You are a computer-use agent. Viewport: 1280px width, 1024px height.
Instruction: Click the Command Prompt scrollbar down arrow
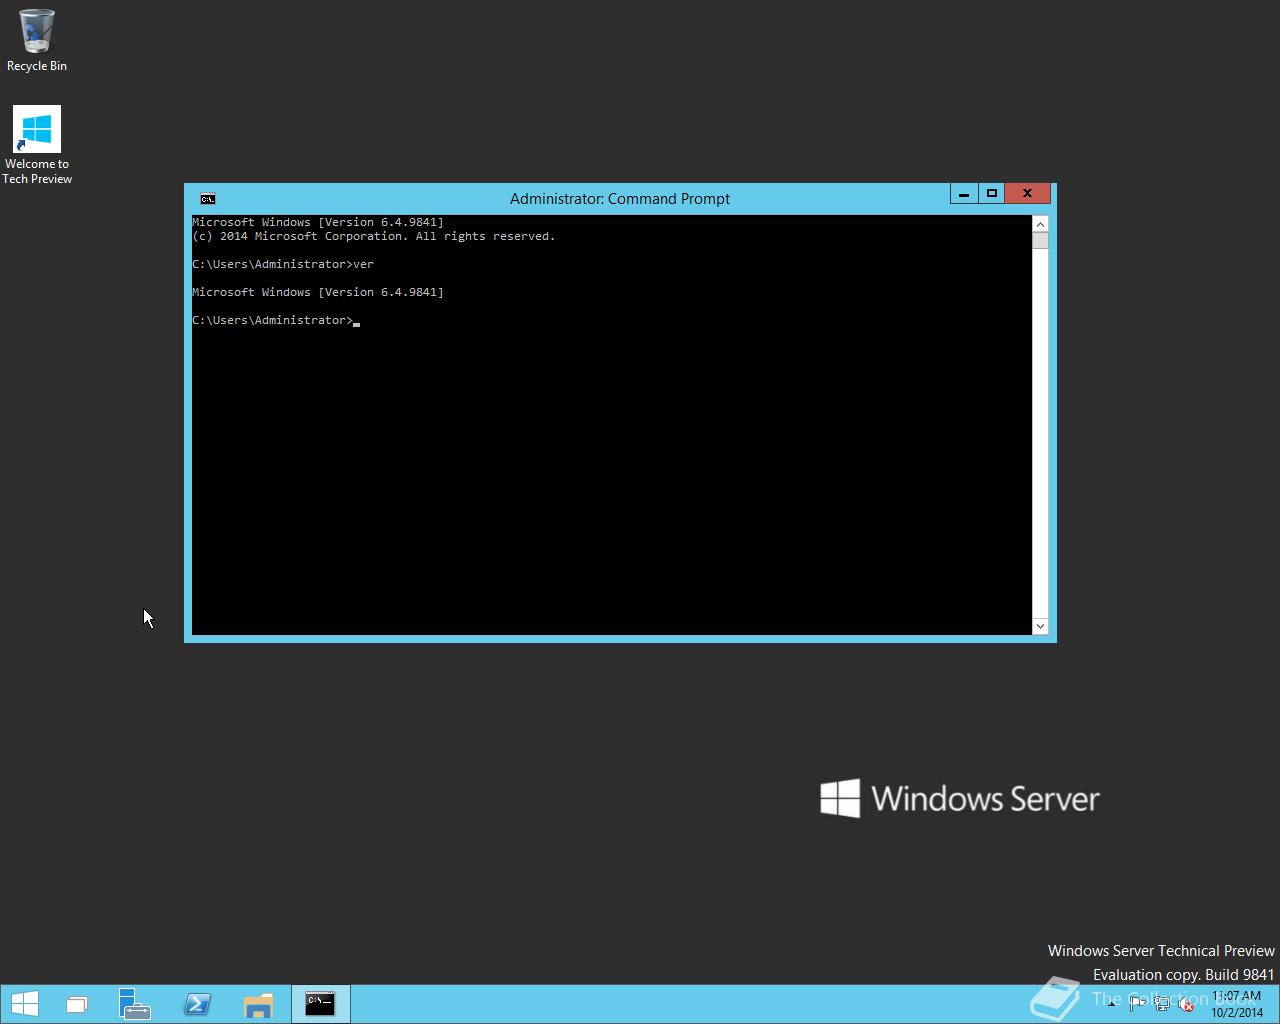[1040, 626]
